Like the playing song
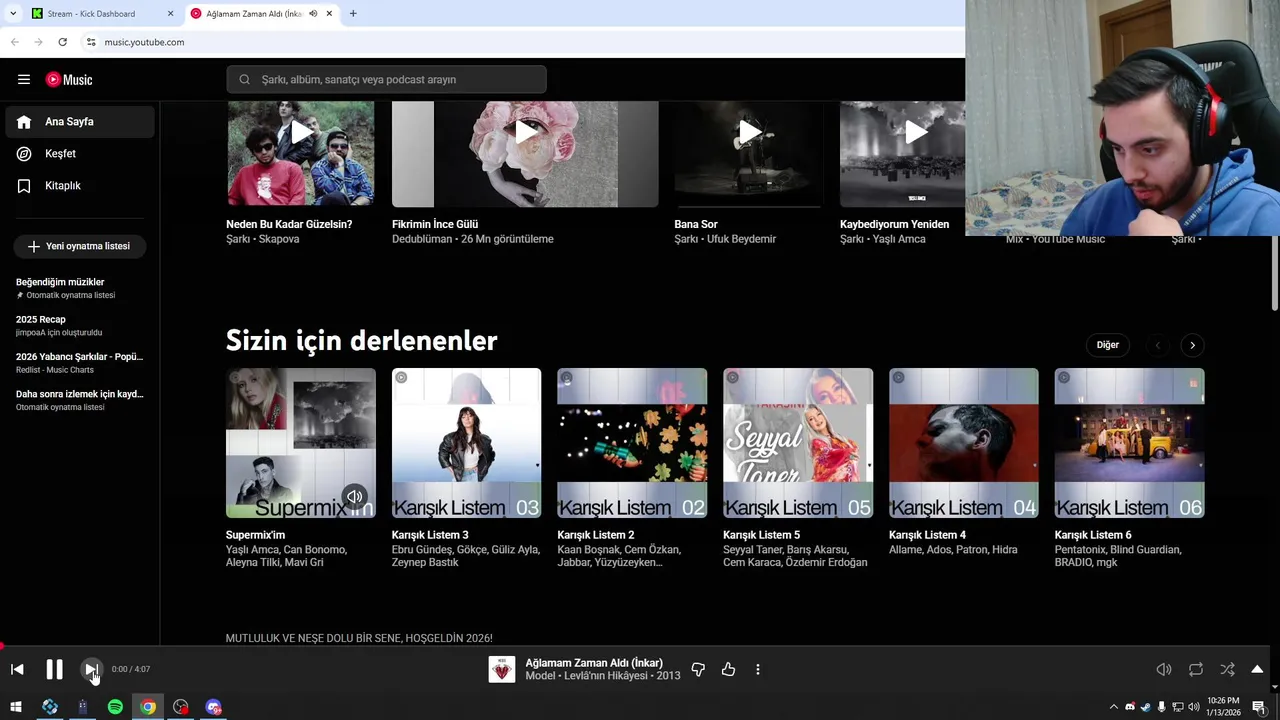 (728, 669)
